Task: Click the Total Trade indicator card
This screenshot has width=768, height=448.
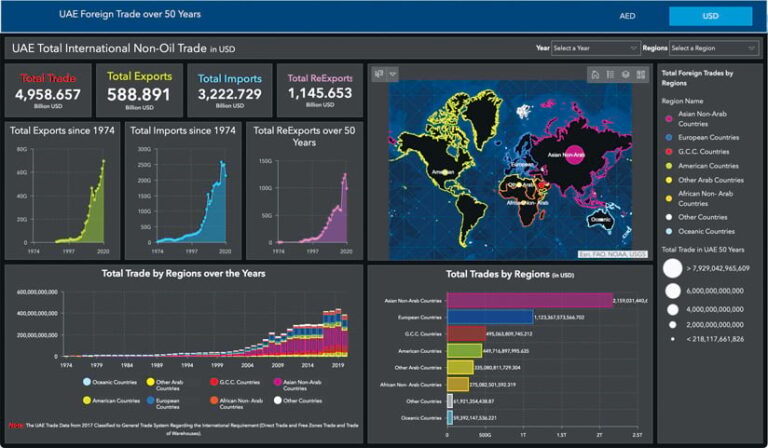Action: coord(48,90)
